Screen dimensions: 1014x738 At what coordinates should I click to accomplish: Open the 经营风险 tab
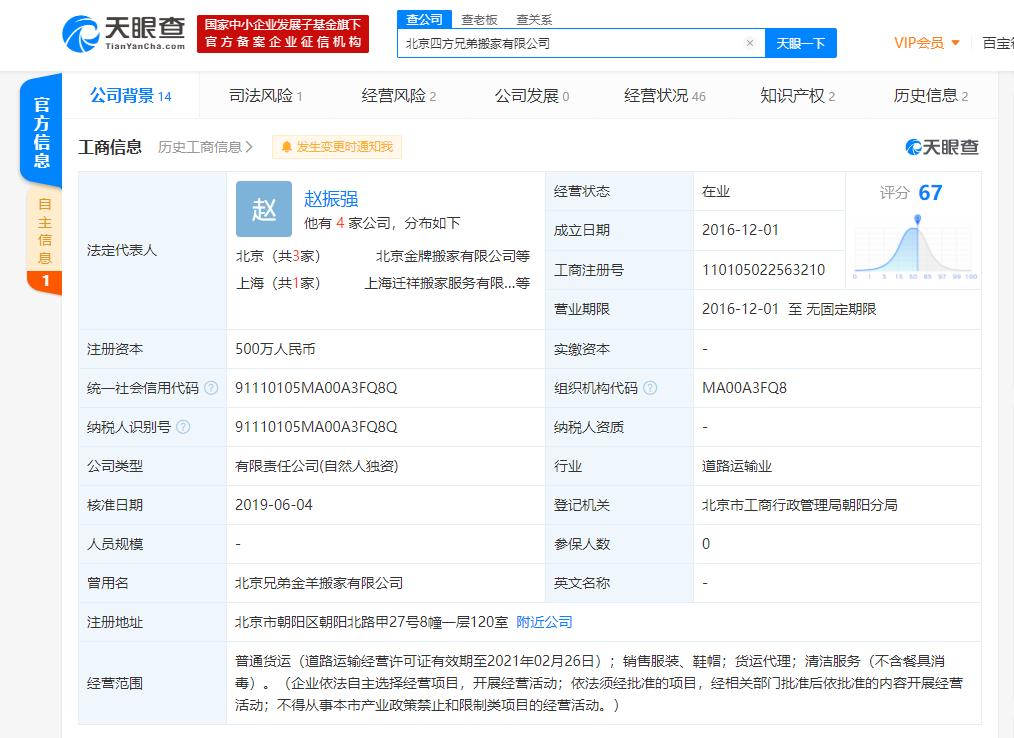[x=398, y=96]
